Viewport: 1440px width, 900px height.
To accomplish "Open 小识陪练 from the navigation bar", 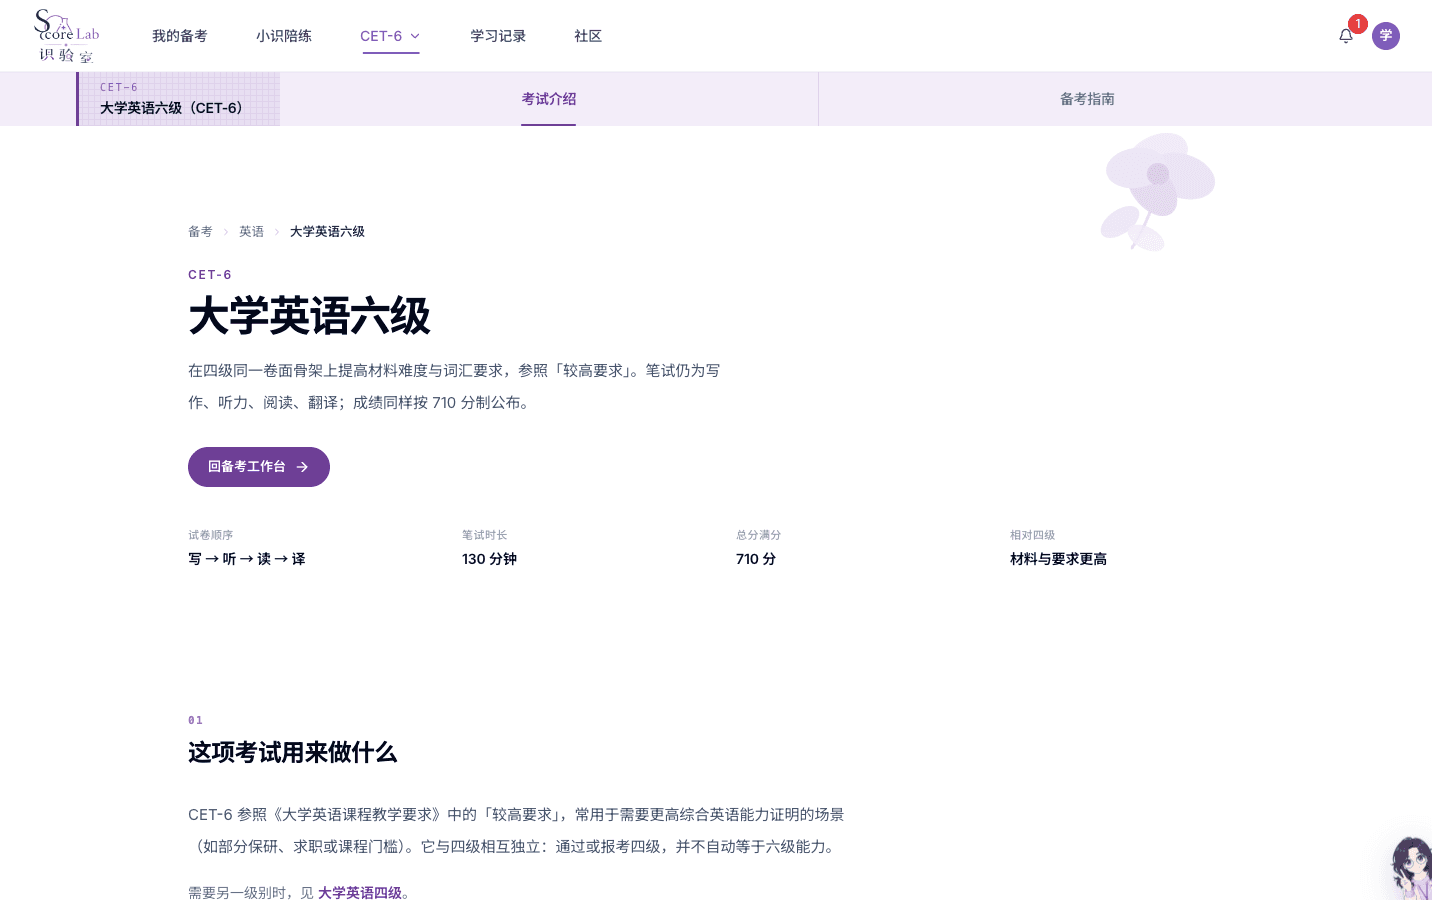I will pos(284,36).
